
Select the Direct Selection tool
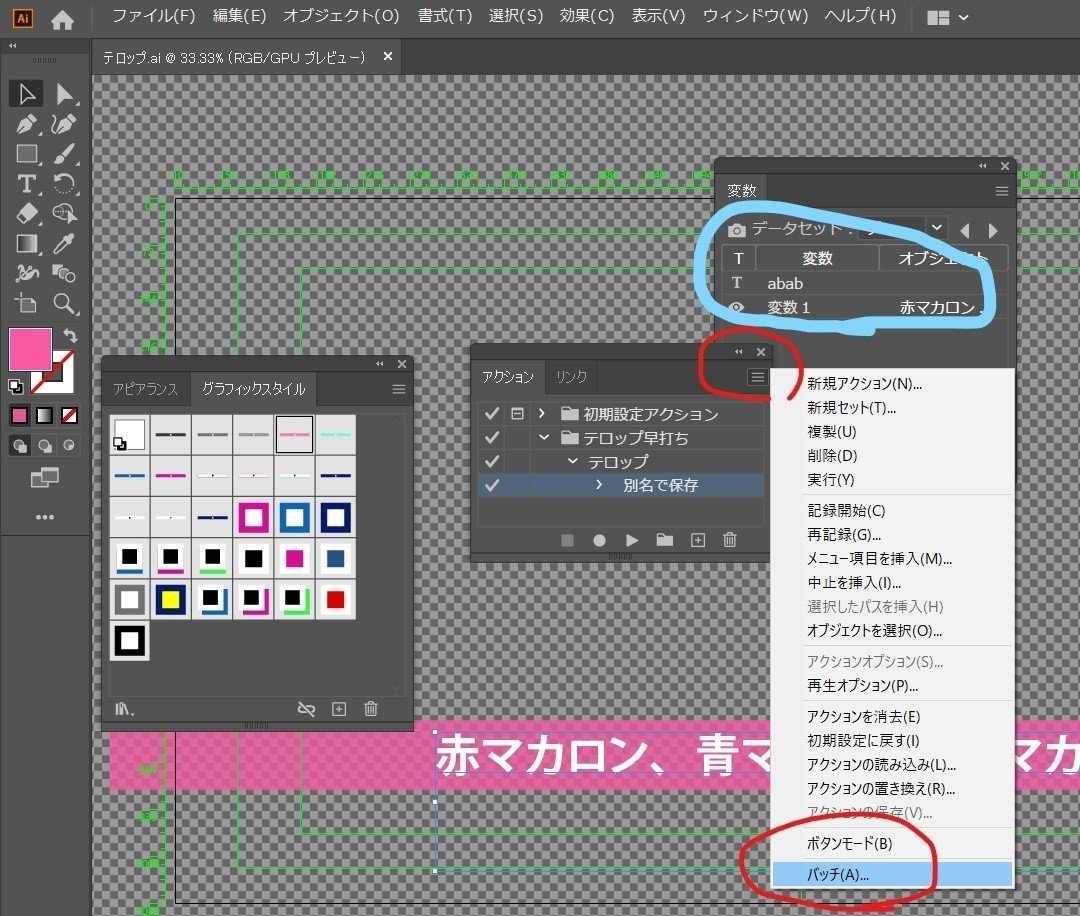click(65, 94)
